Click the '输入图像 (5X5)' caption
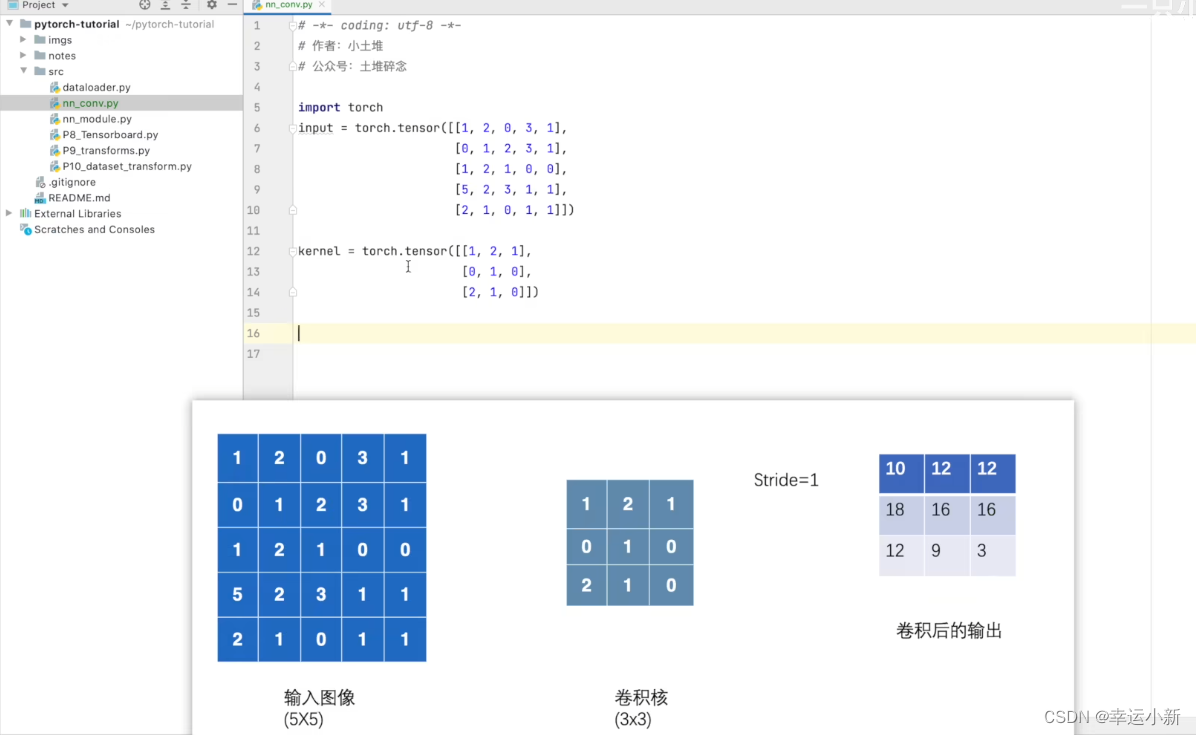This screenshot has height=735, width=1196. (x=319, y=708)
